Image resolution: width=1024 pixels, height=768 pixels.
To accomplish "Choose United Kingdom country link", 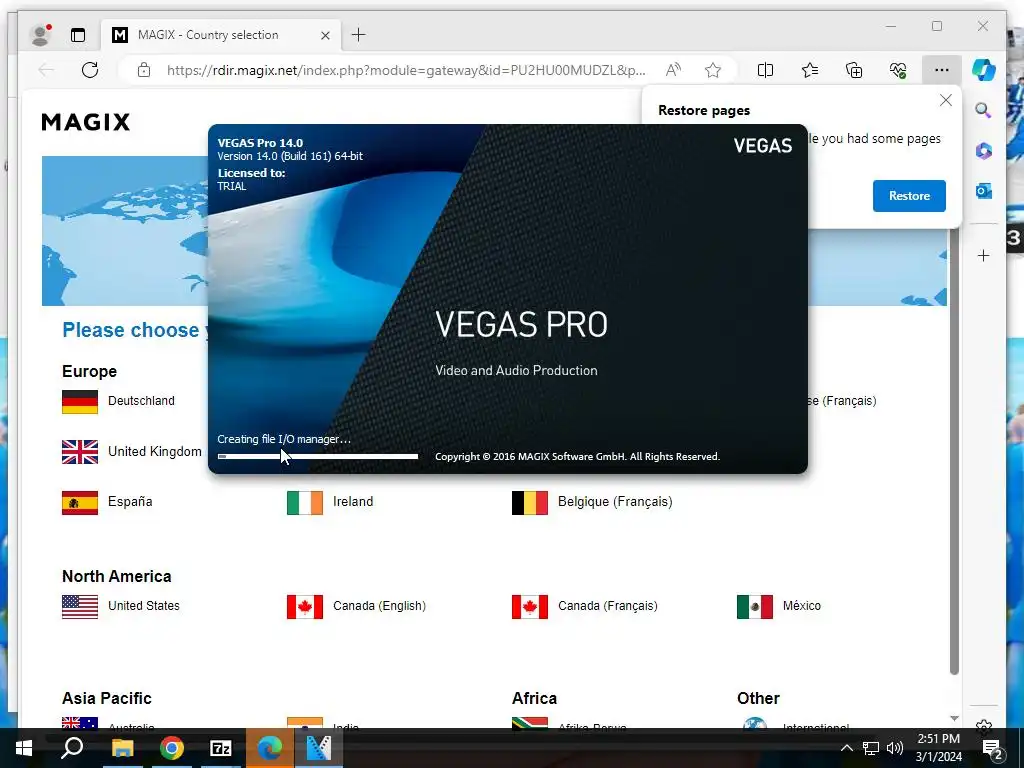I will (155, 451).
